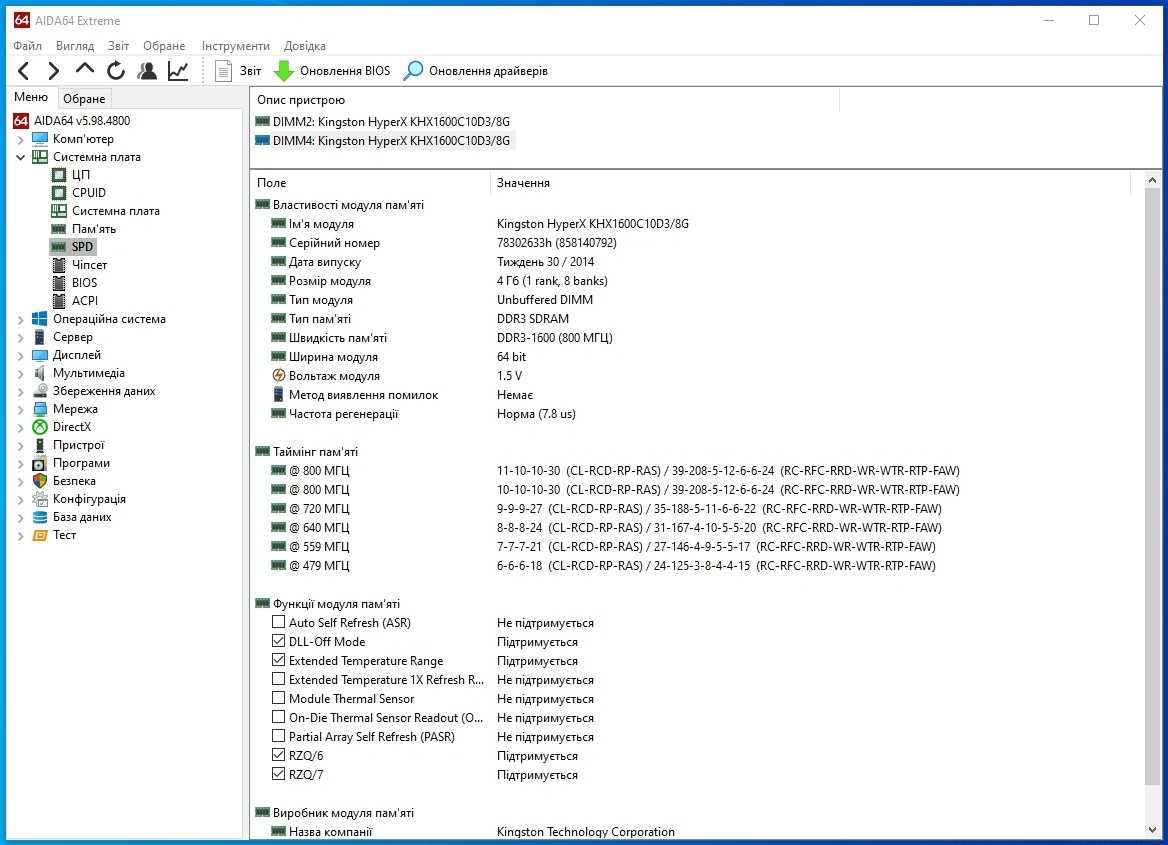1168x845 pixels.
Task: Click the Звіт report page icon
Action: click(x=223, y=71)
